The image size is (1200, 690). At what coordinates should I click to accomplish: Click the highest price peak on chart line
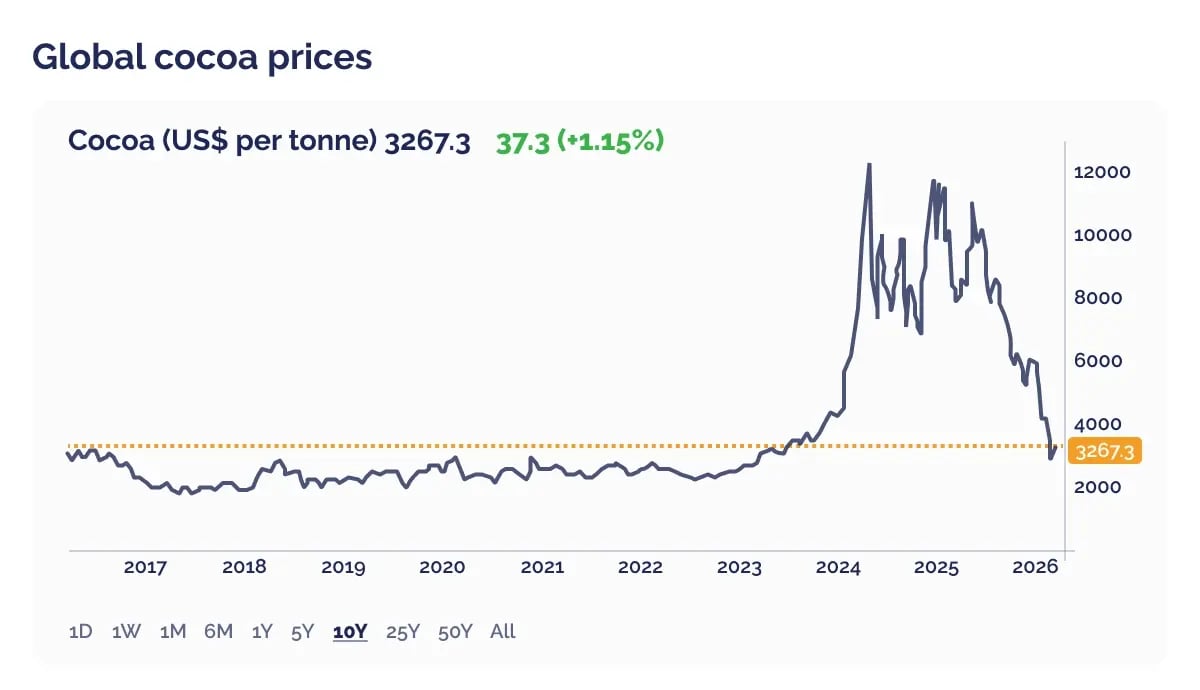tap(869, 164)
